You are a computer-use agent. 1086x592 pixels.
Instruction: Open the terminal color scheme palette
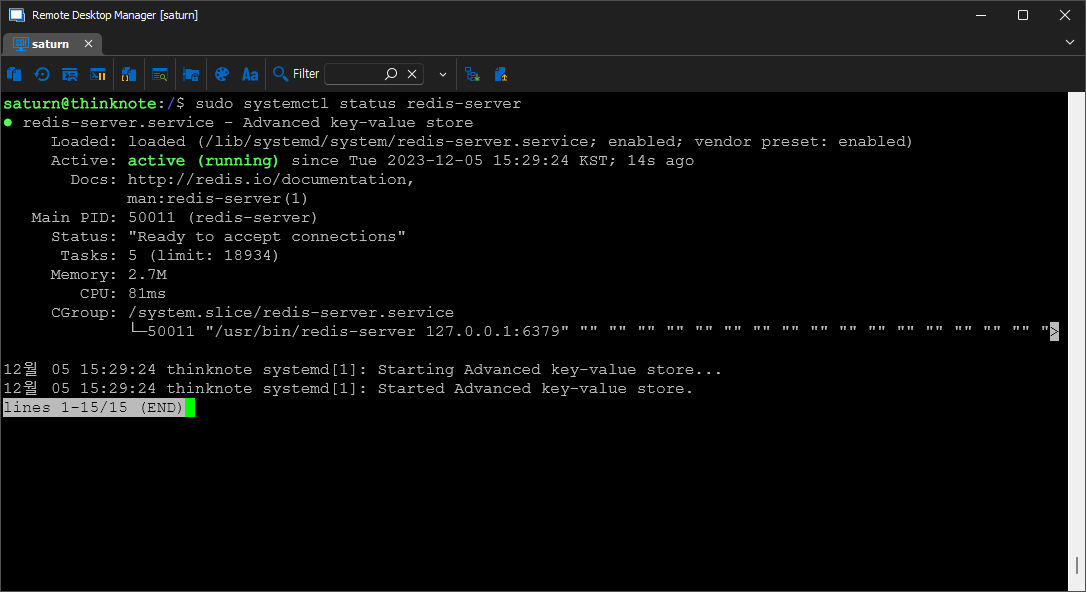[x=220, y=74]
